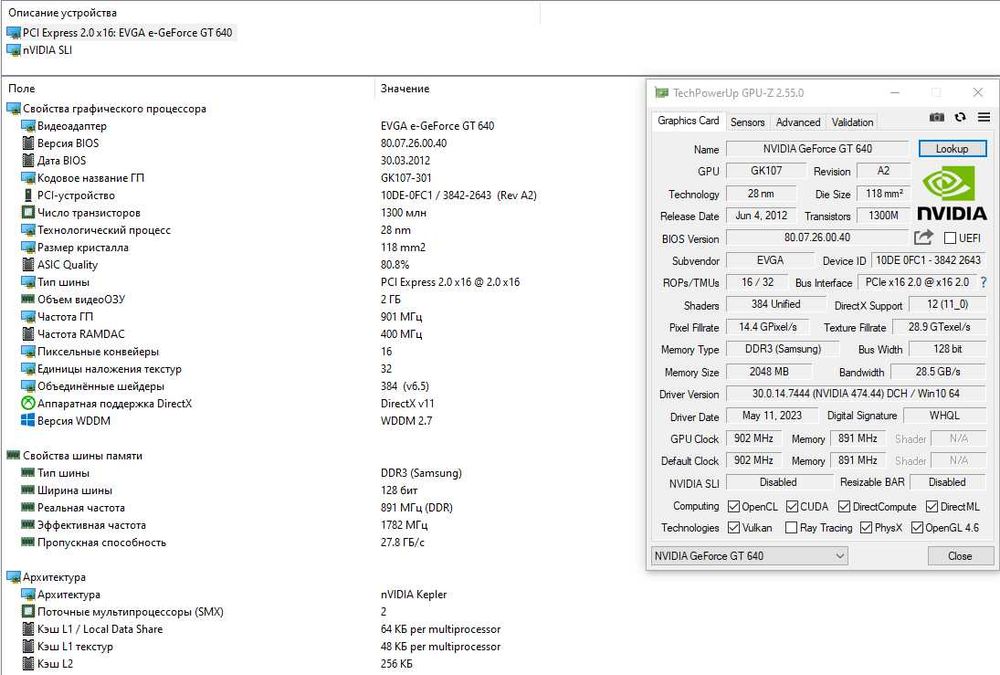Screen dimensions: 1000x675
Task: Click GPU-Z title bar app icon
Action: [x=661, y=93]
